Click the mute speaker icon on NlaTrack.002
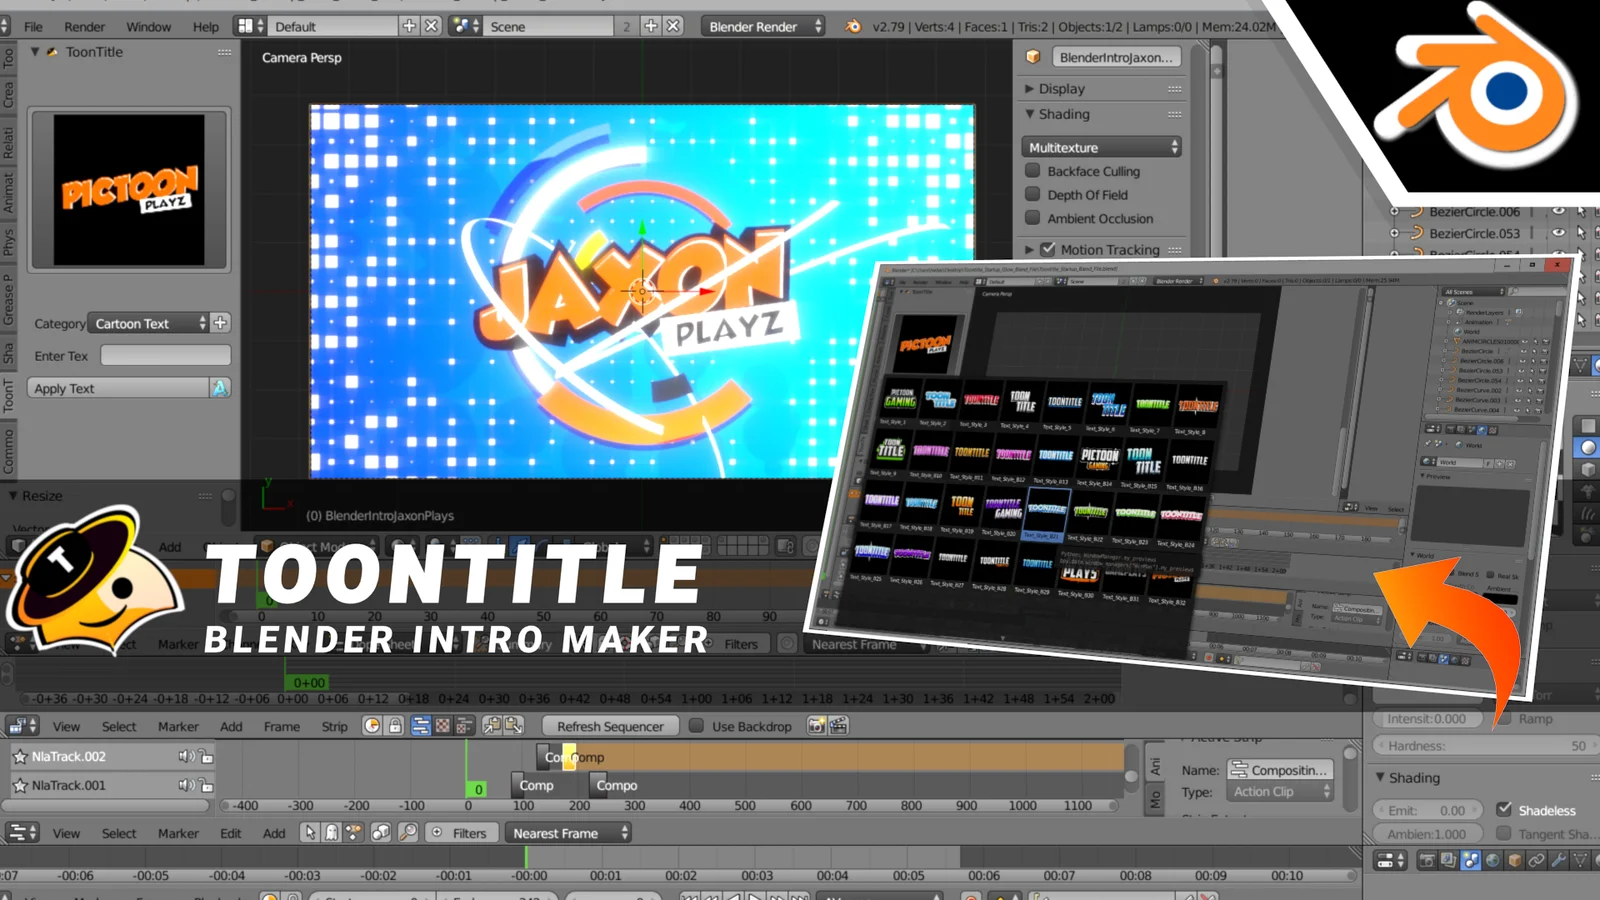This screenshot has height=900, width=1600. coord(185,757)
